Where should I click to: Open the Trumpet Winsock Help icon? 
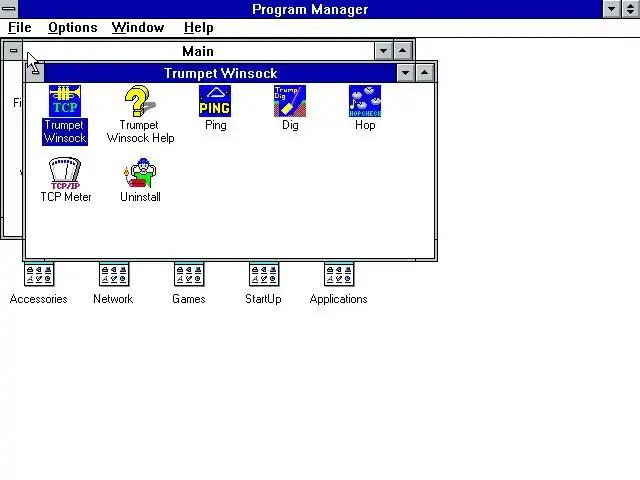[140, 101]
